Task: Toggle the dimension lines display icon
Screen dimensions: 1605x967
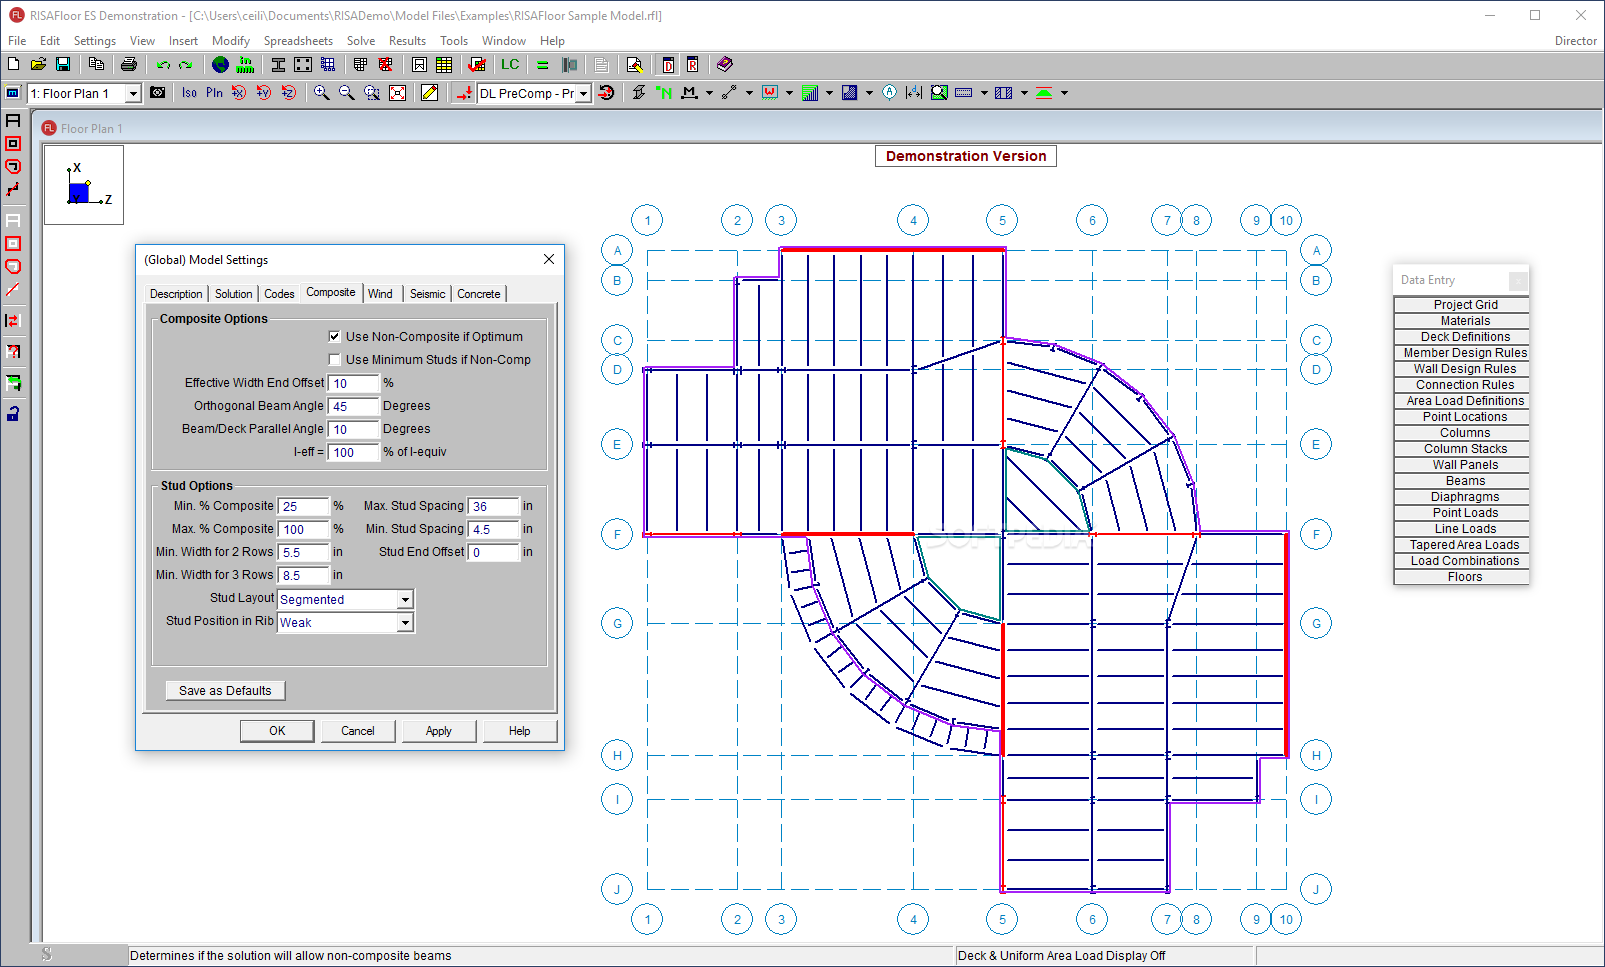Action: point(914,92)
